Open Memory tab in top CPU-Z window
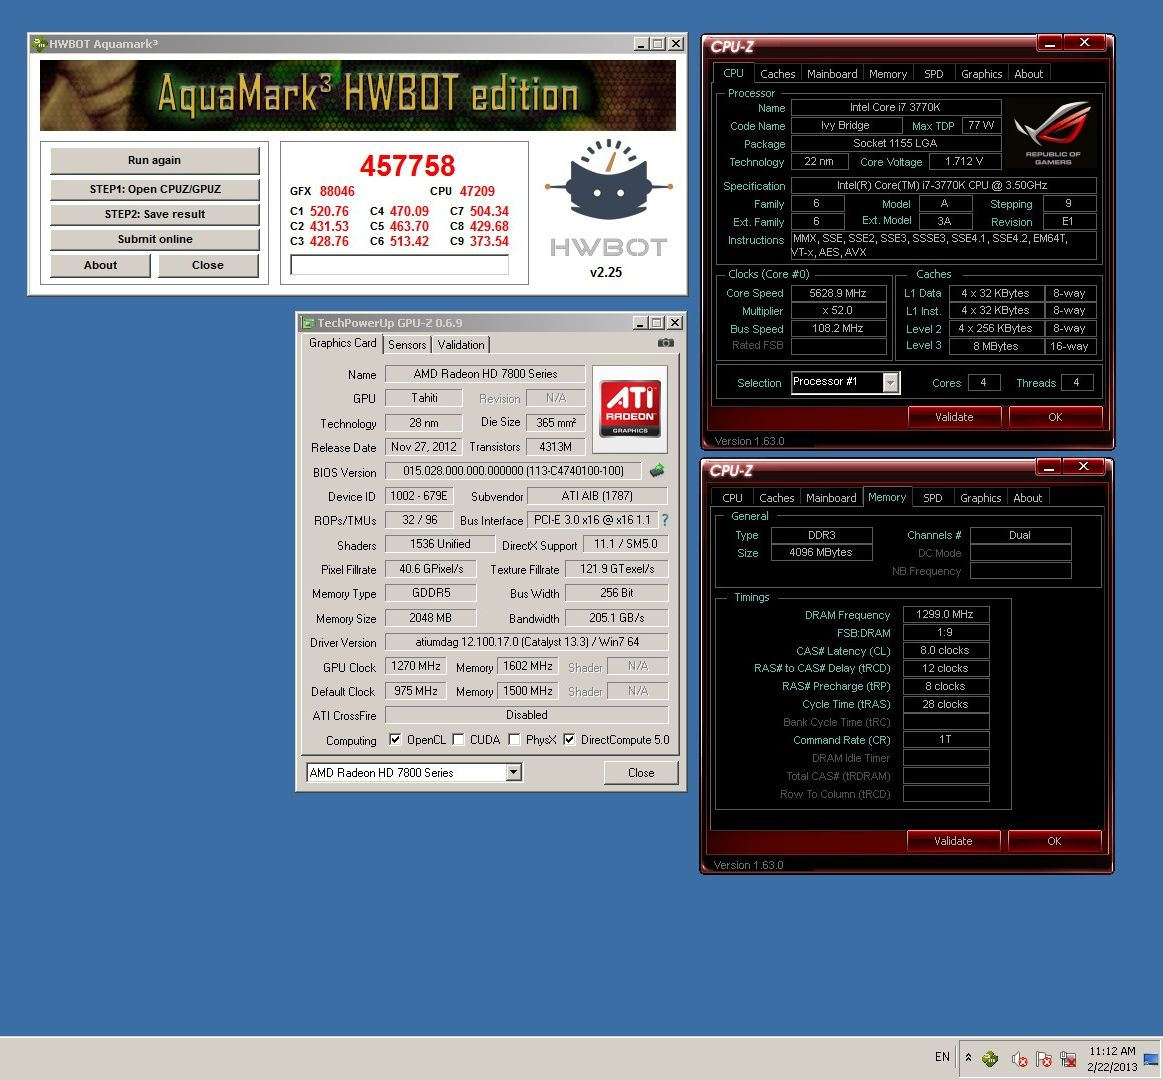1163x1080 pixels. click(888, 73)
